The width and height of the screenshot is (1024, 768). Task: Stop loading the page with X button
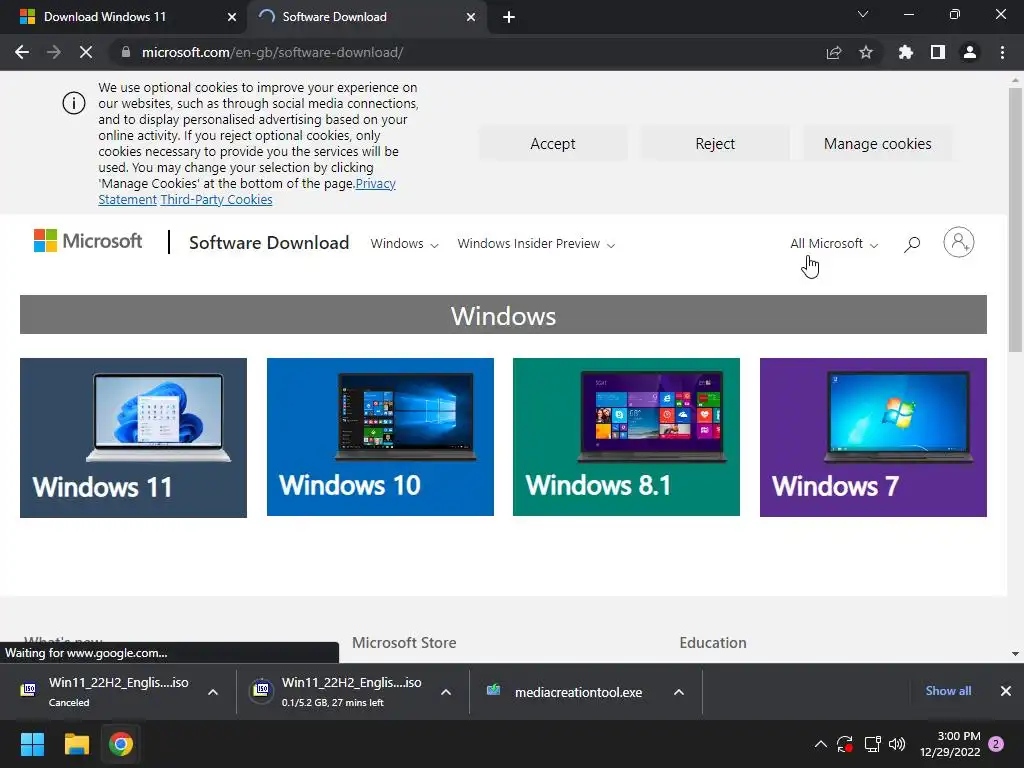click(x=86, y=52)
